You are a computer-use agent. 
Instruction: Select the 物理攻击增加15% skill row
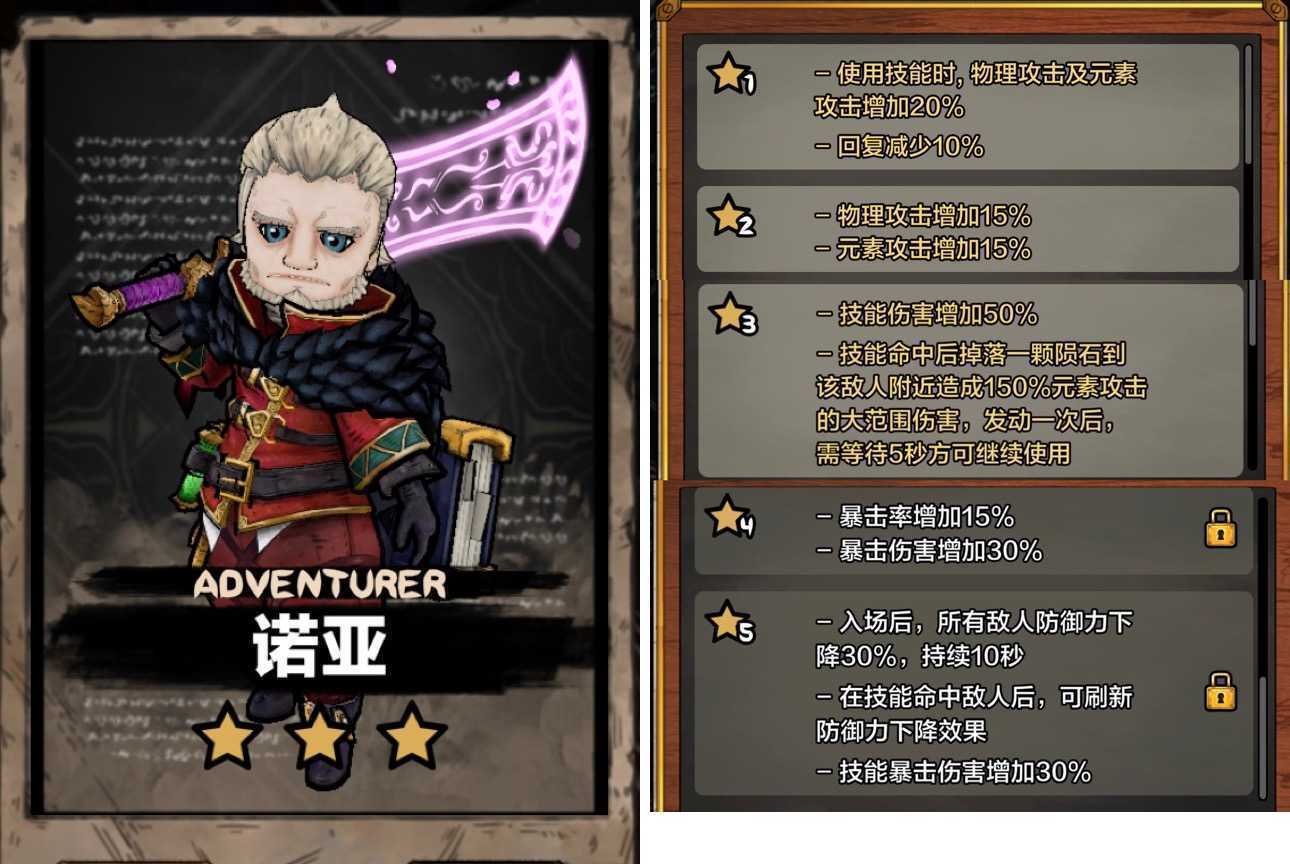[922, 216]
